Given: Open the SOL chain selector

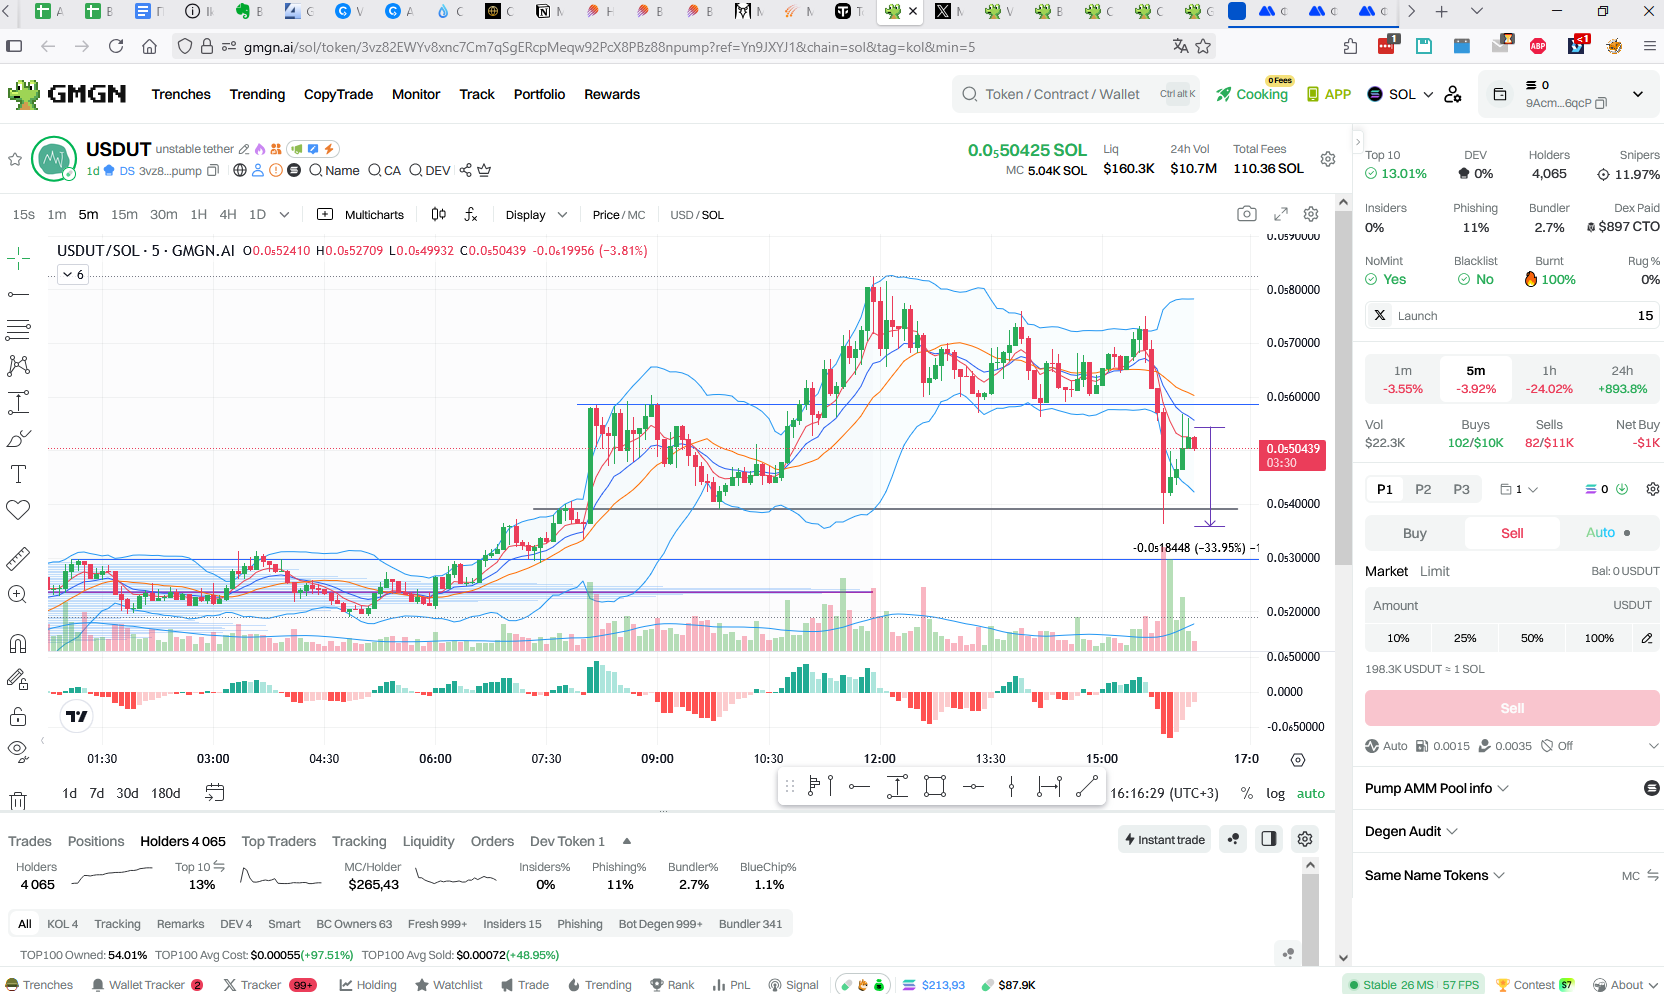Looking at the screenshot, I should point(1400,94).
